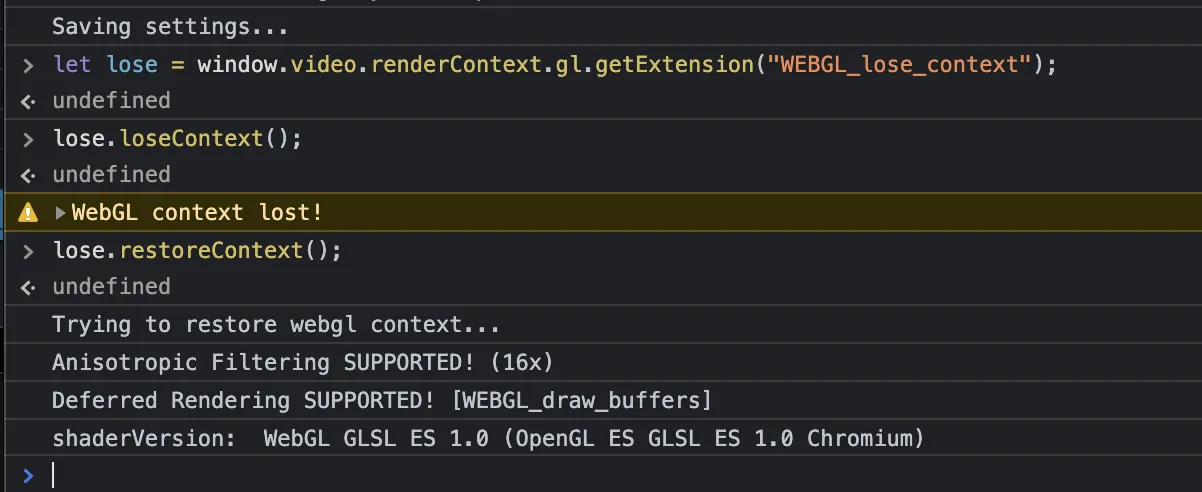Focus the empty console input line
Viewport: 1202px width, 492px height.
click(x=600, y=475)
